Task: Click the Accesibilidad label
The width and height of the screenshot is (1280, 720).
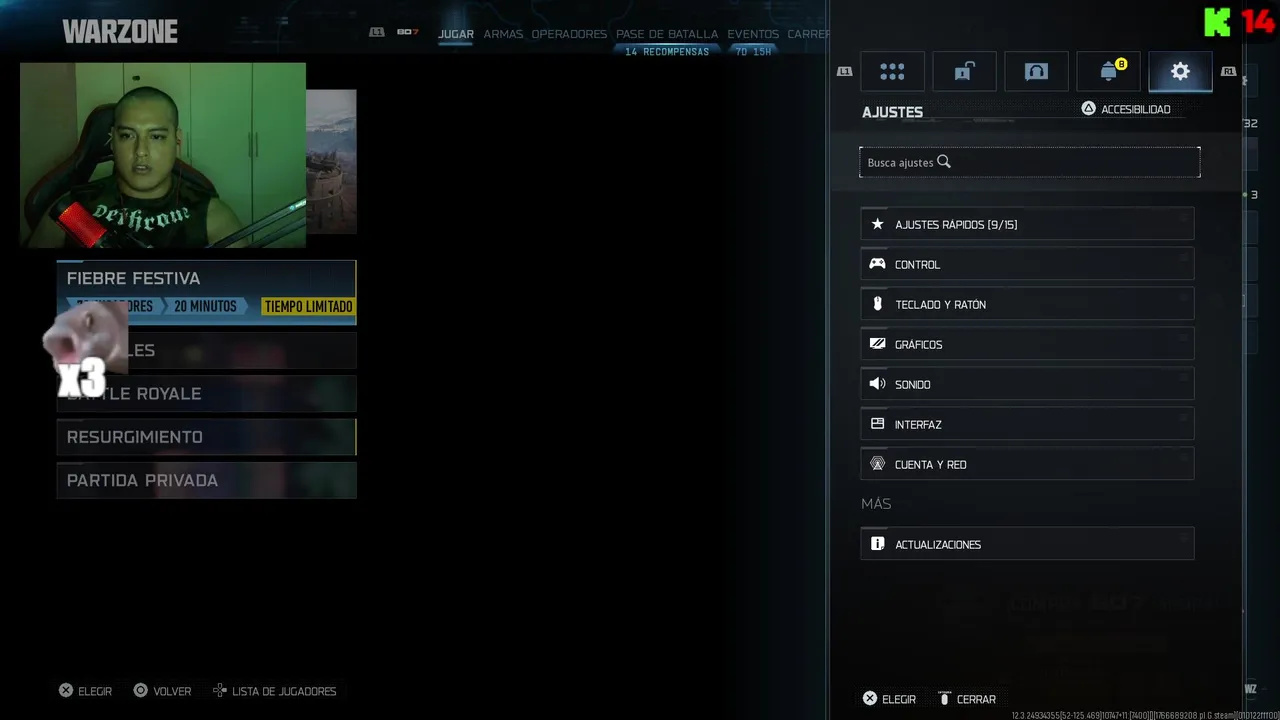Action: (1135, 109)
